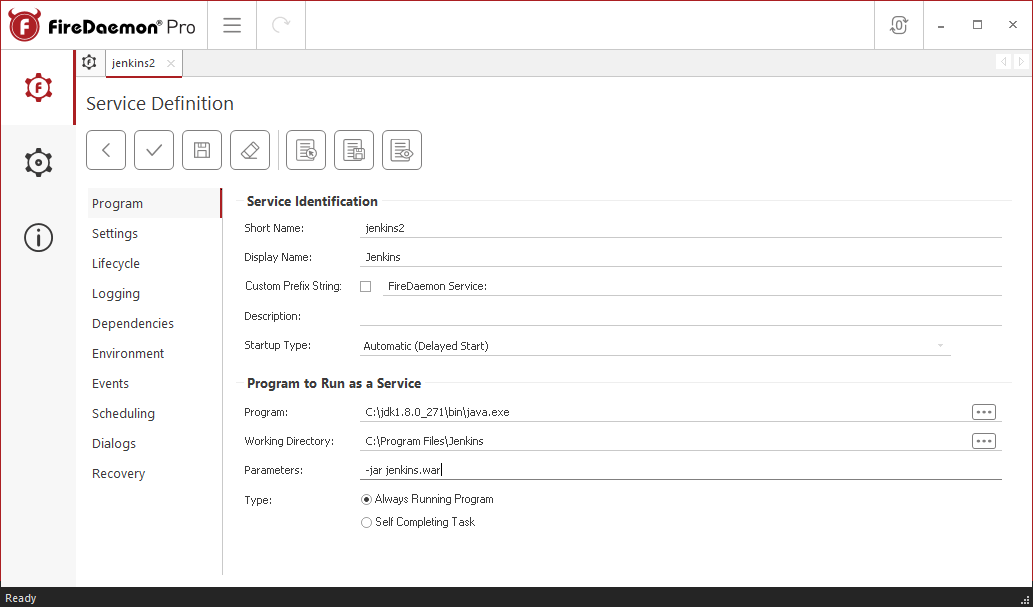Click the Short Name input field

click(681, 228)
